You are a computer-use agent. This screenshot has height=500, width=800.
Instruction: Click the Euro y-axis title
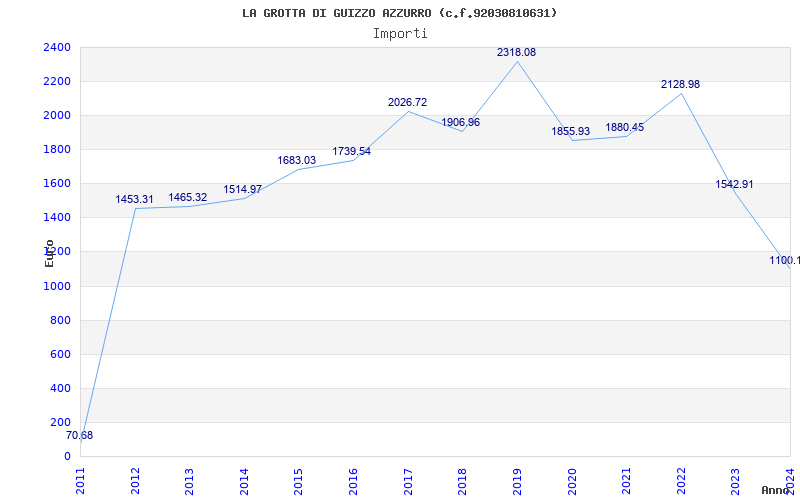point(49,254)
